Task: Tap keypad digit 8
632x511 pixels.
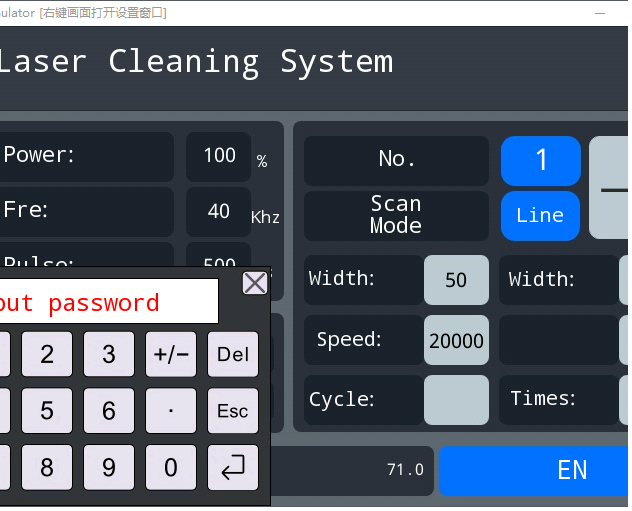Action: click(x=47, y=467)
